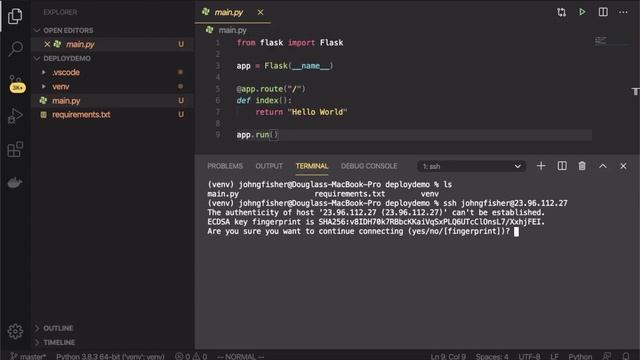Switch to the Debug Console tab
Image resolution: width=640 pixels, height=360 pixels.
(369, 166)
